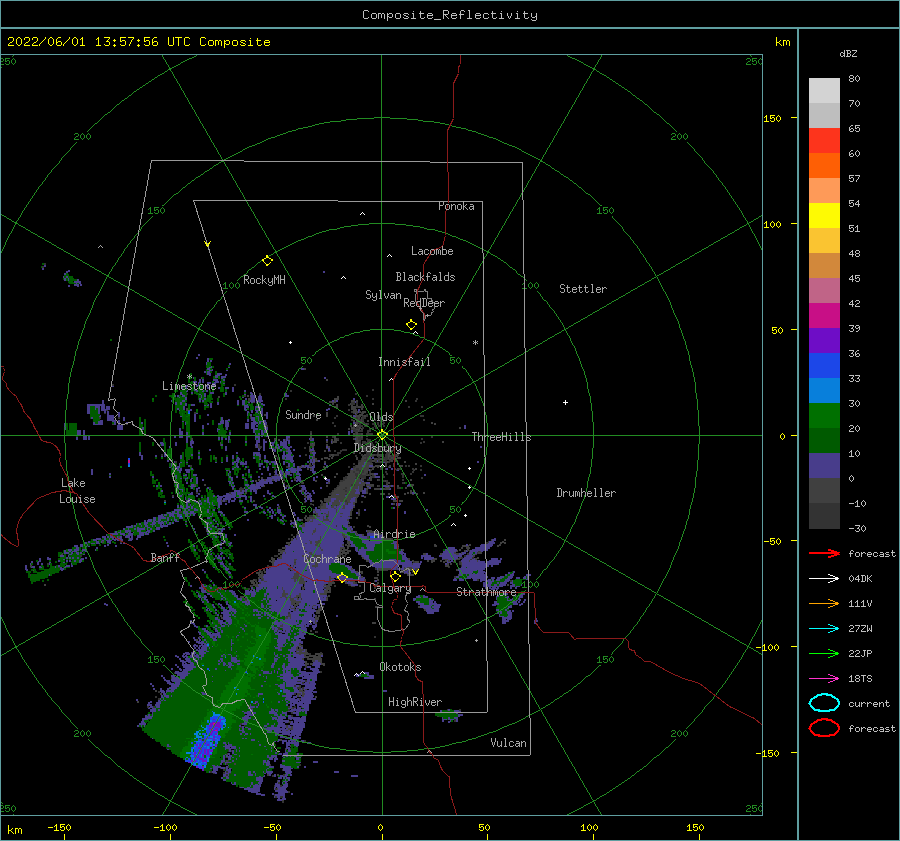Screen dimensions: 900x841
Task: Click the 20 dBZ green color swatch
Action: pos(824,416)
